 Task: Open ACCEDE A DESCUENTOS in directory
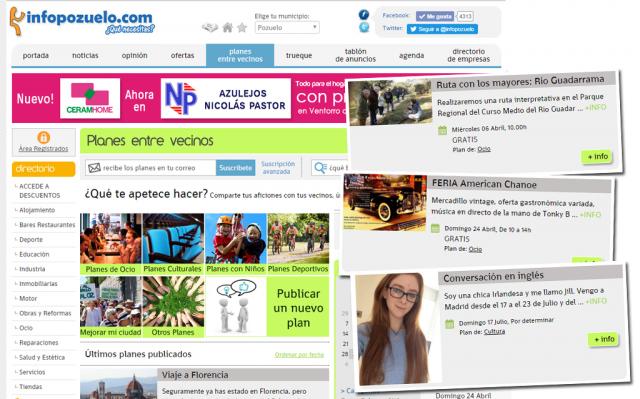coord(40,191)
